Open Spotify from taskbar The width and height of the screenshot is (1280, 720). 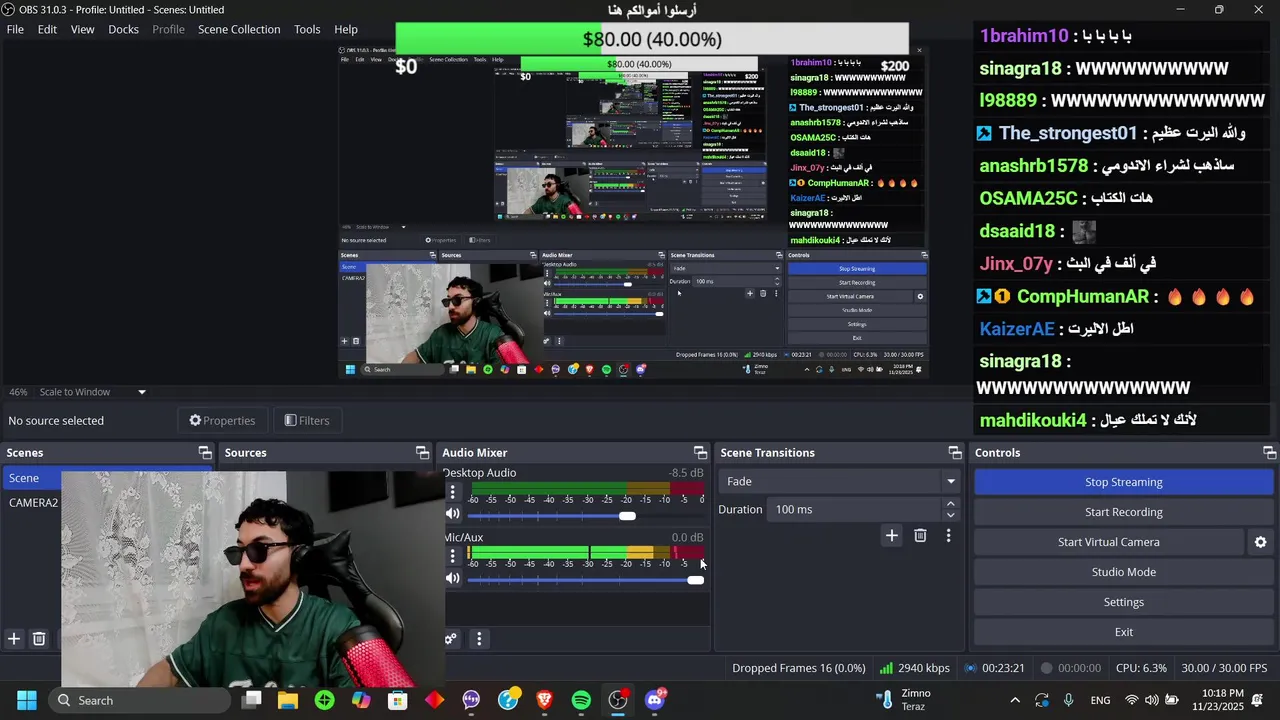click(581, 700)
